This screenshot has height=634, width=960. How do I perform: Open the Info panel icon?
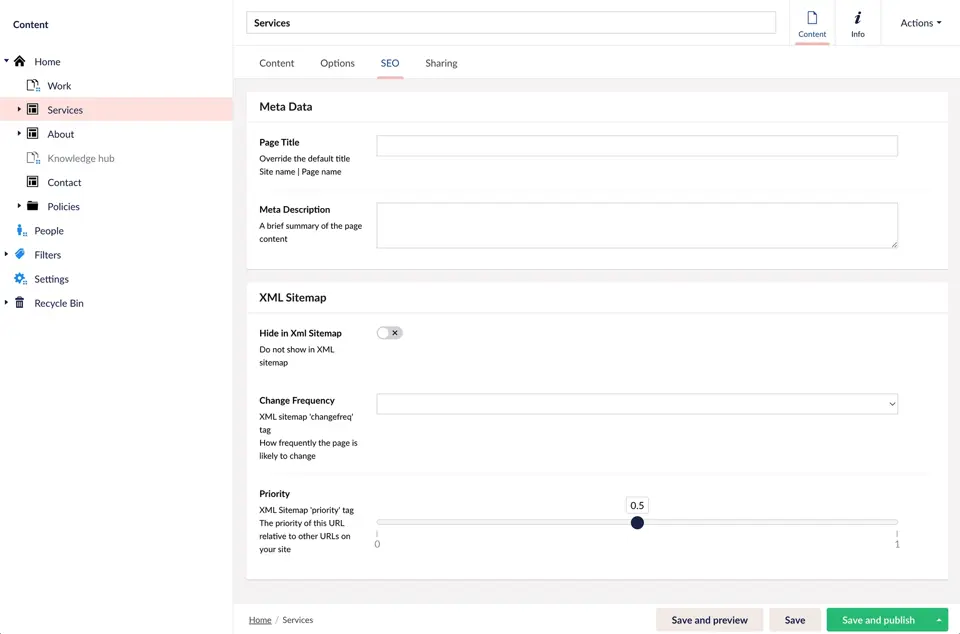(857, 22)
